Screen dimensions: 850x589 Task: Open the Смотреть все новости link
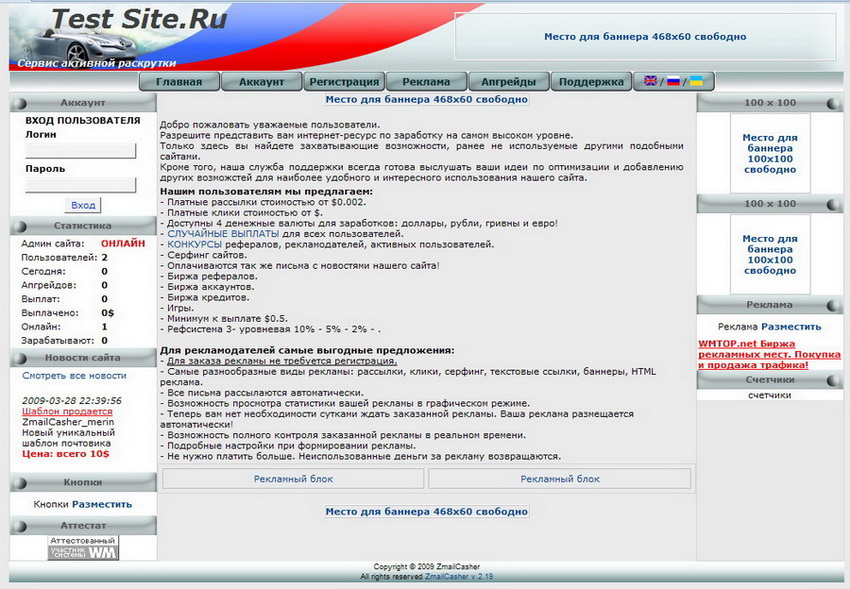(74, 376)
